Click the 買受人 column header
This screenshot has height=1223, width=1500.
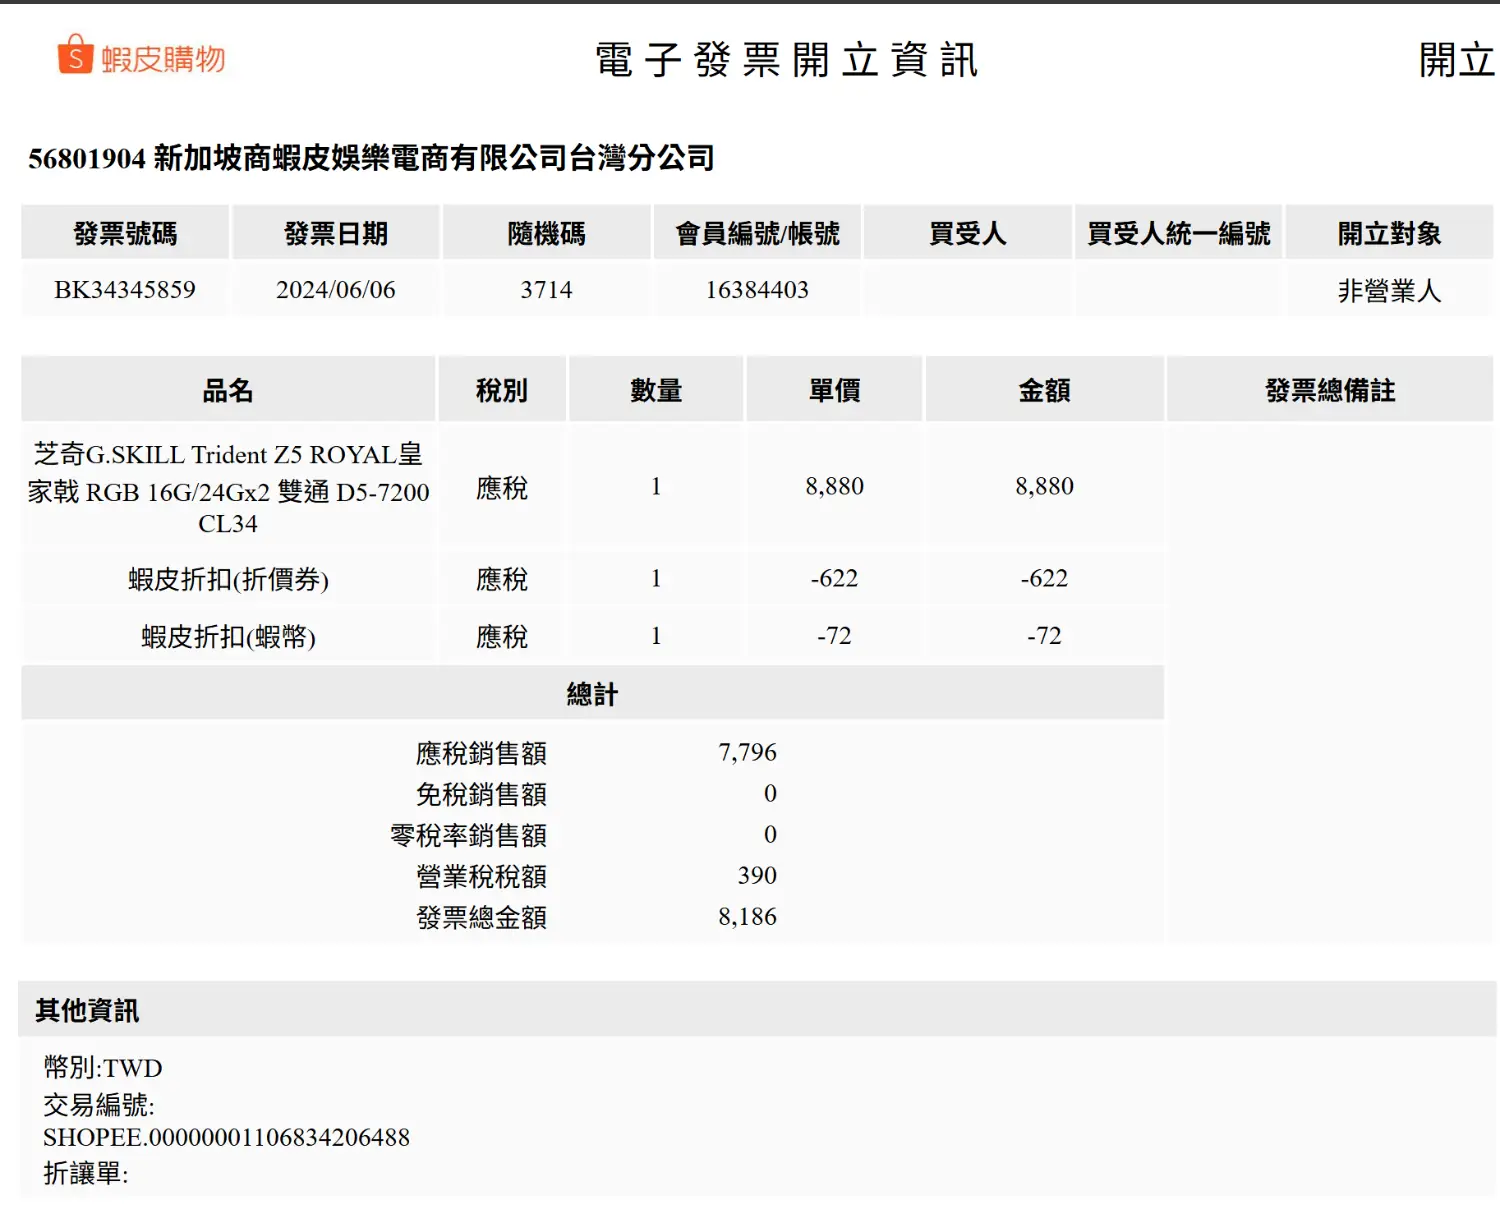pyautogui.click(x=968, y=233)
